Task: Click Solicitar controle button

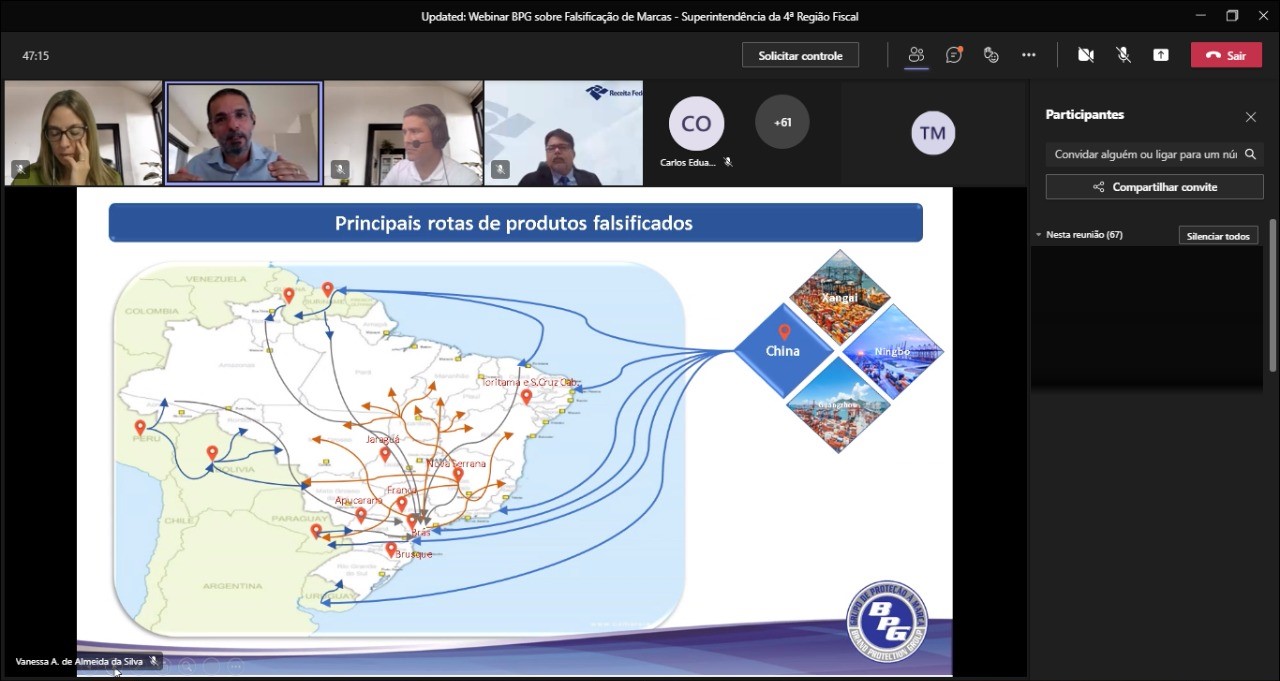Action: coord(800,55)
